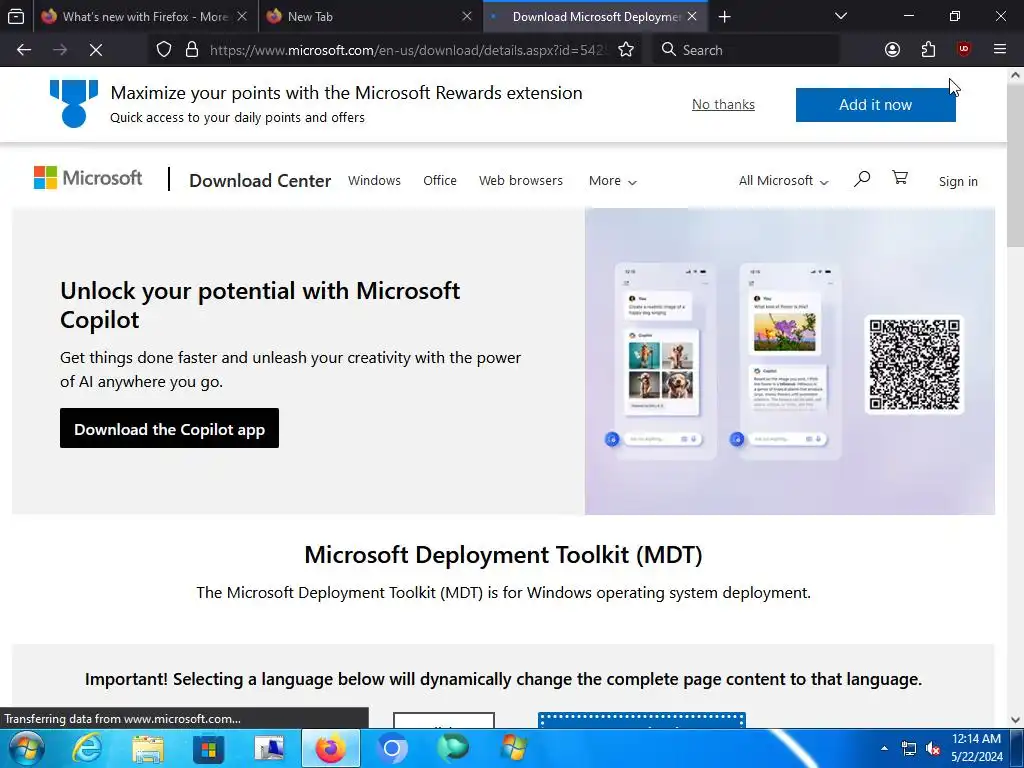
Task: Click the Firefox back arrow button
Action: click(x=24, y=50)
